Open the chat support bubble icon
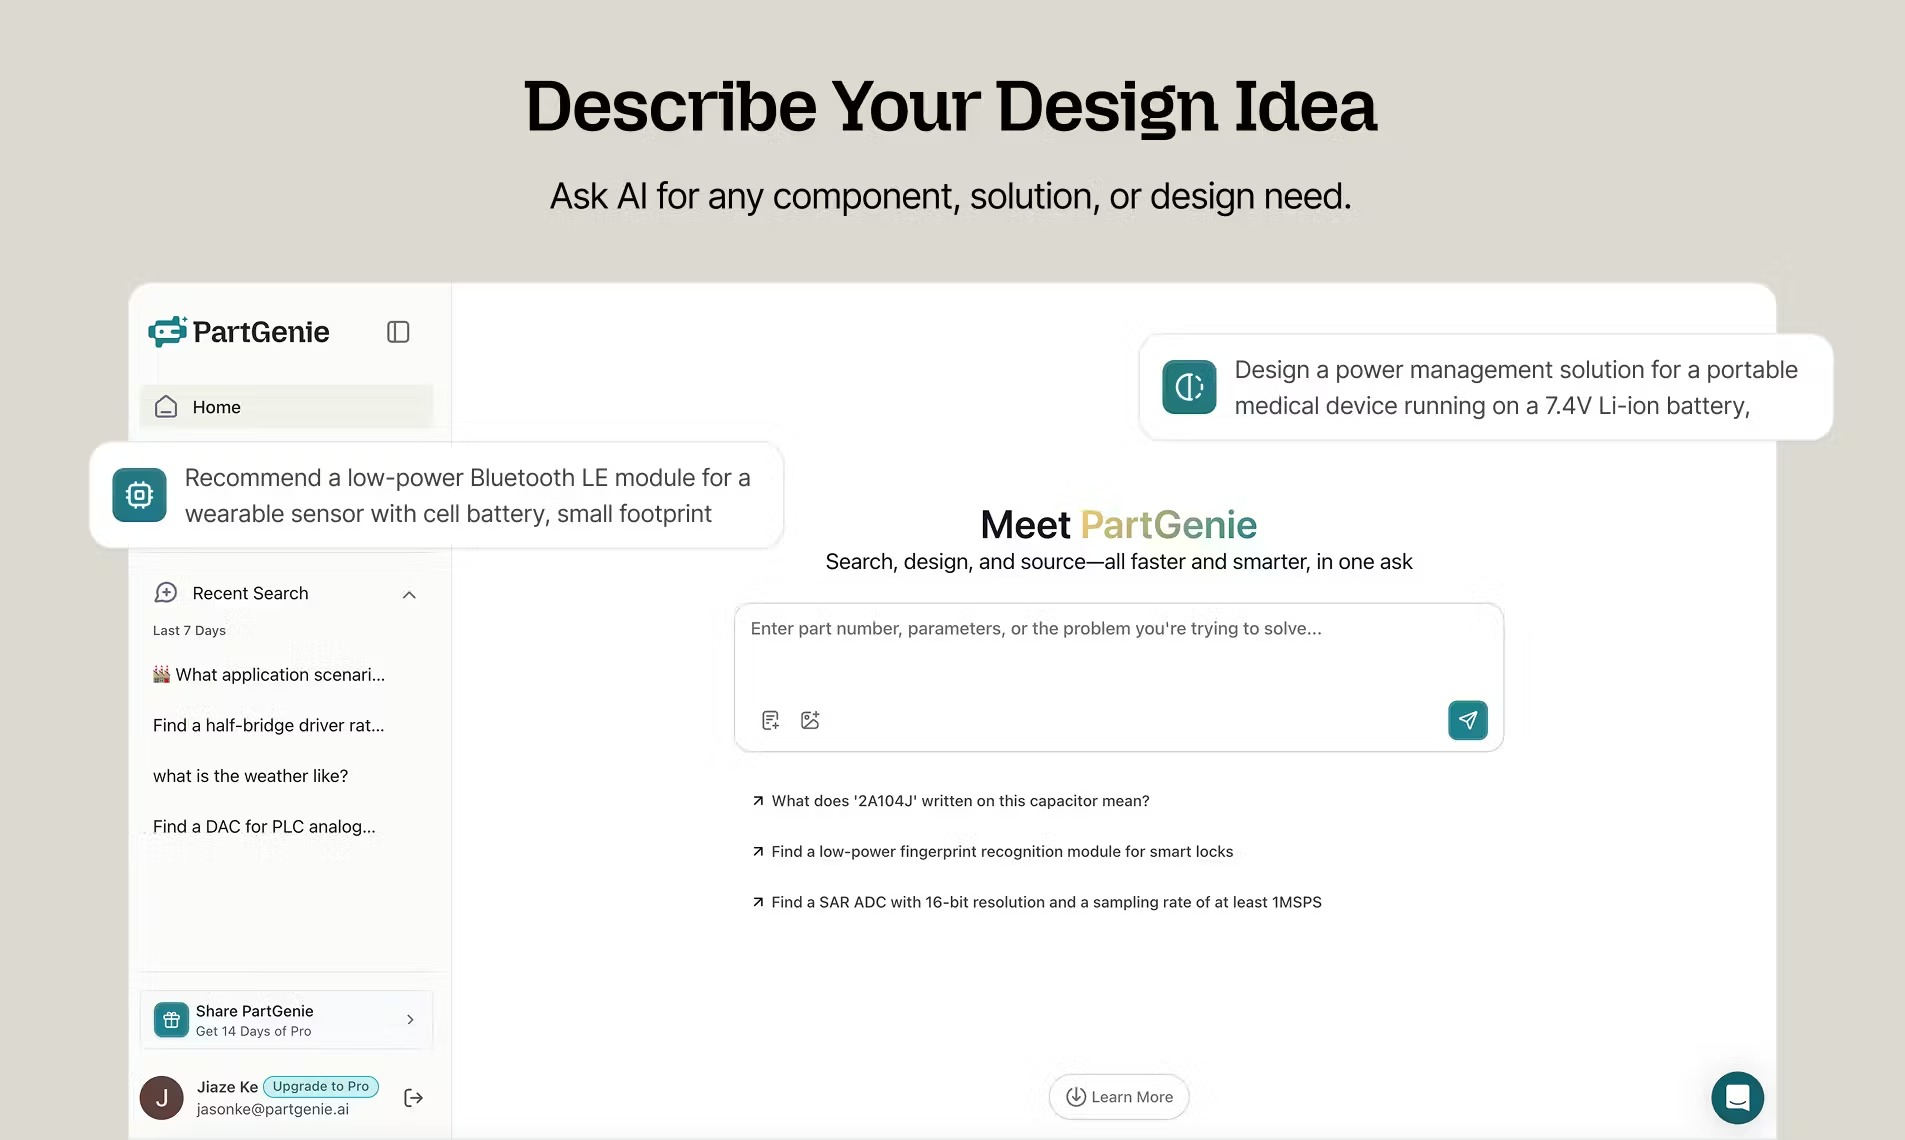Screen dimensions: 1905x1140 1737,1098
